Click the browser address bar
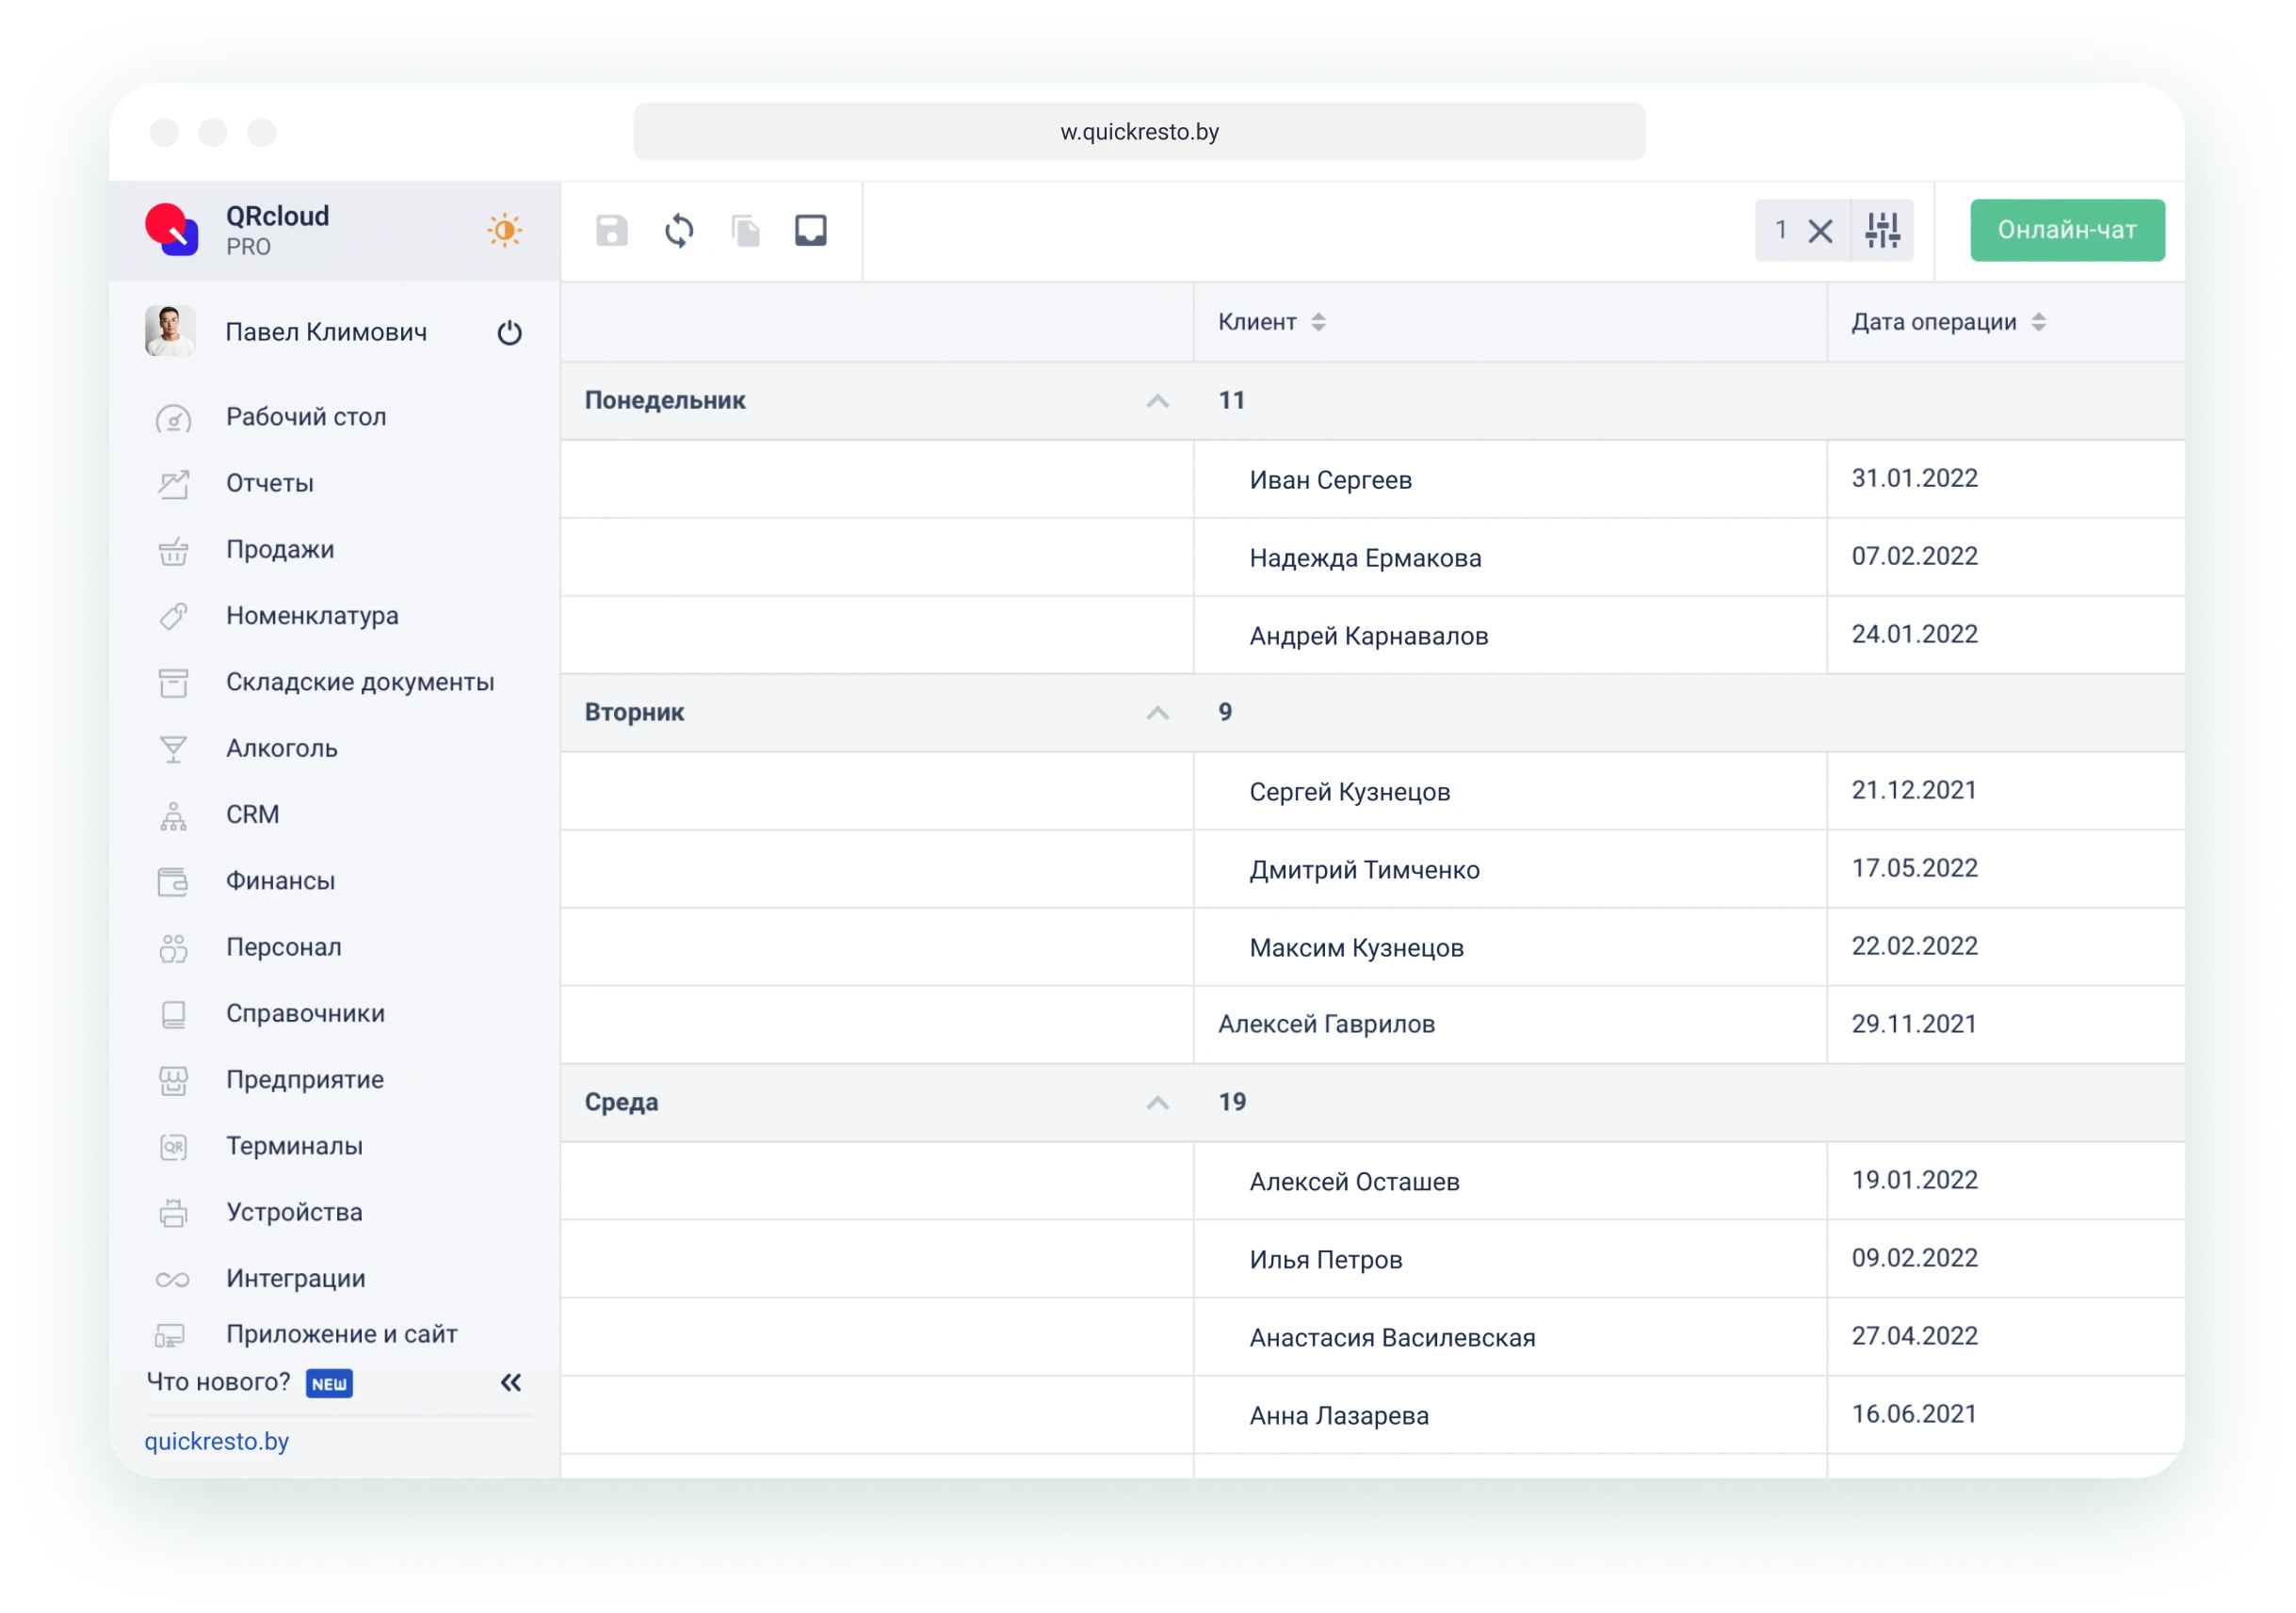 [x=1138, y=132]
